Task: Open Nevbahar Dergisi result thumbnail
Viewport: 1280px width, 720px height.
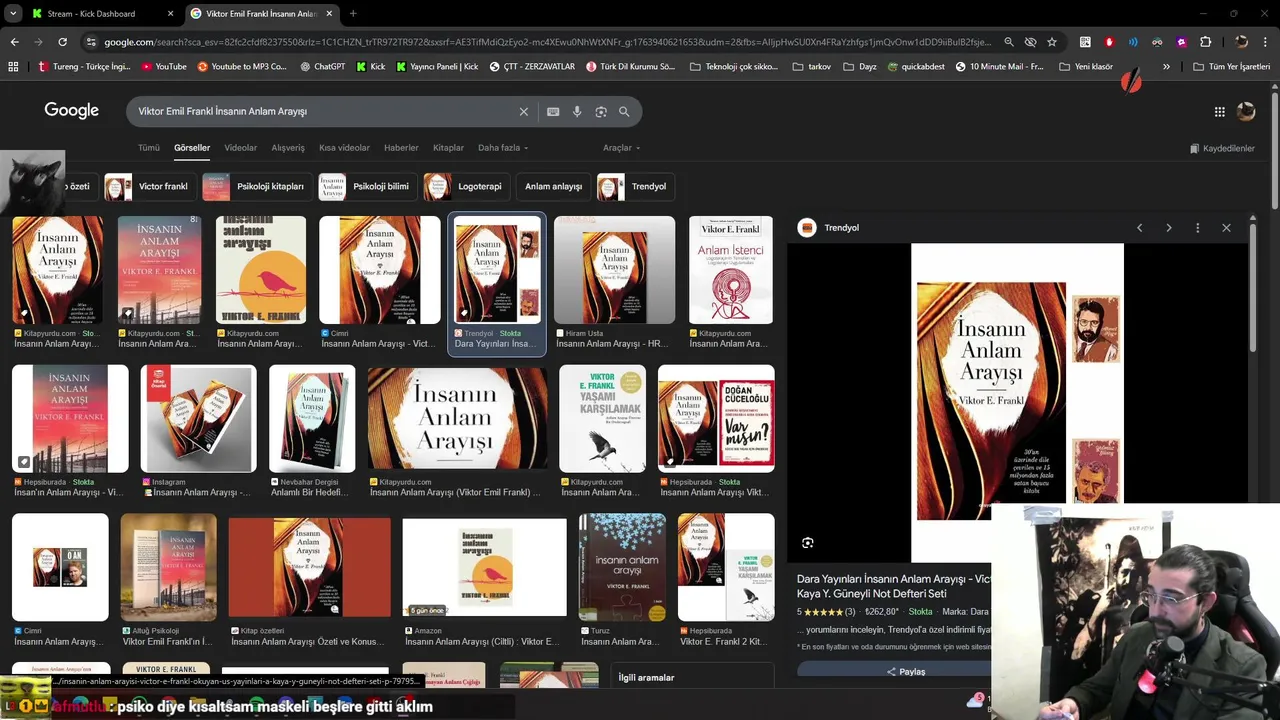Action: pos(312,419)
